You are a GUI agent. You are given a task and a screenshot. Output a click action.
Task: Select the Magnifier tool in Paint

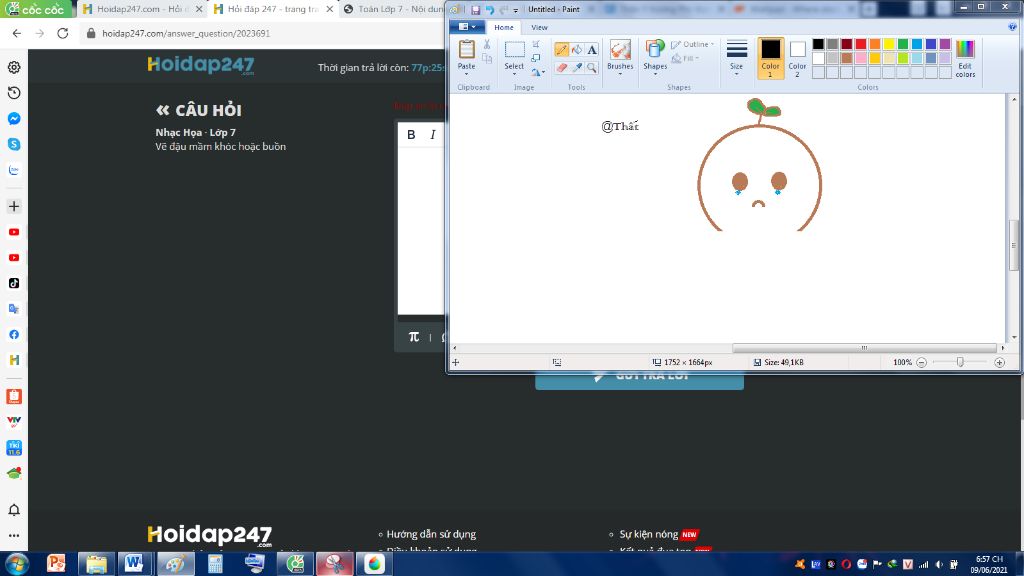592,67
